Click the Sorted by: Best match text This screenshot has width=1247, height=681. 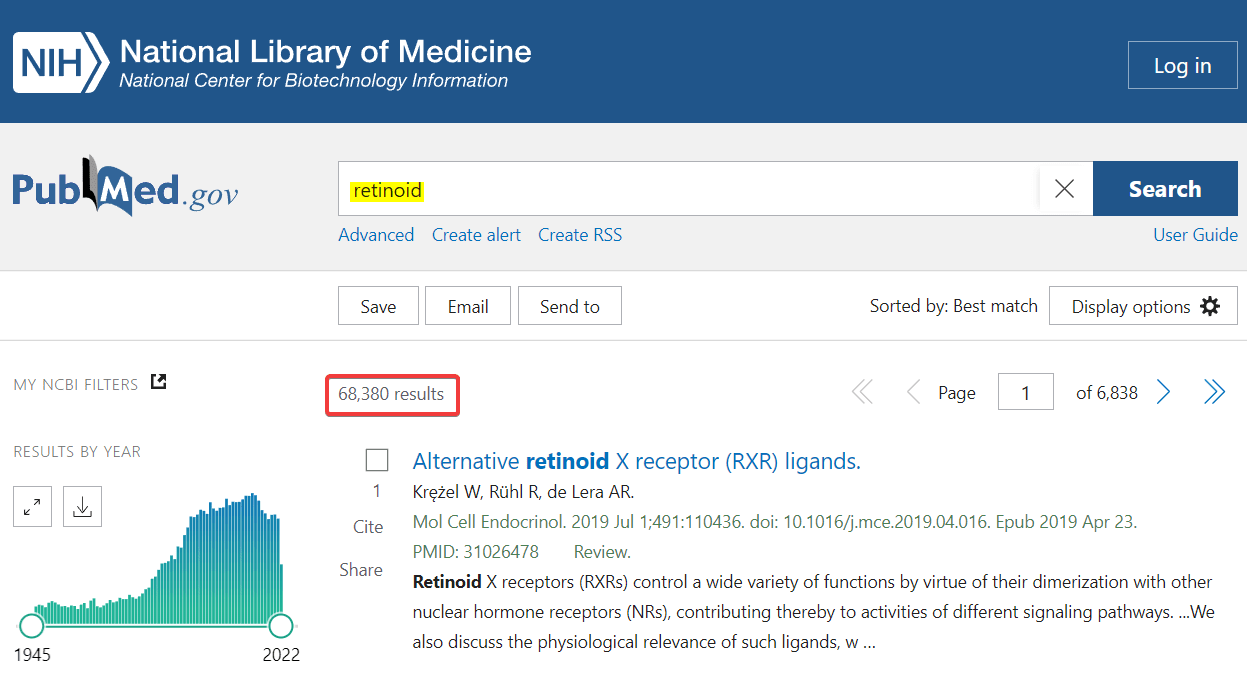coord(954,306)
